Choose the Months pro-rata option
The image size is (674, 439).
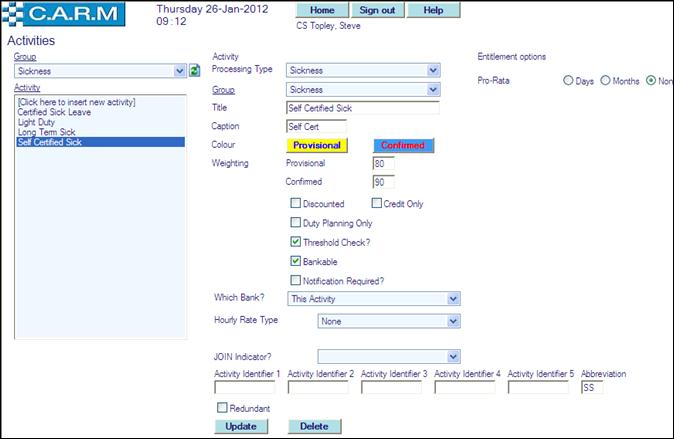[605, 80]
